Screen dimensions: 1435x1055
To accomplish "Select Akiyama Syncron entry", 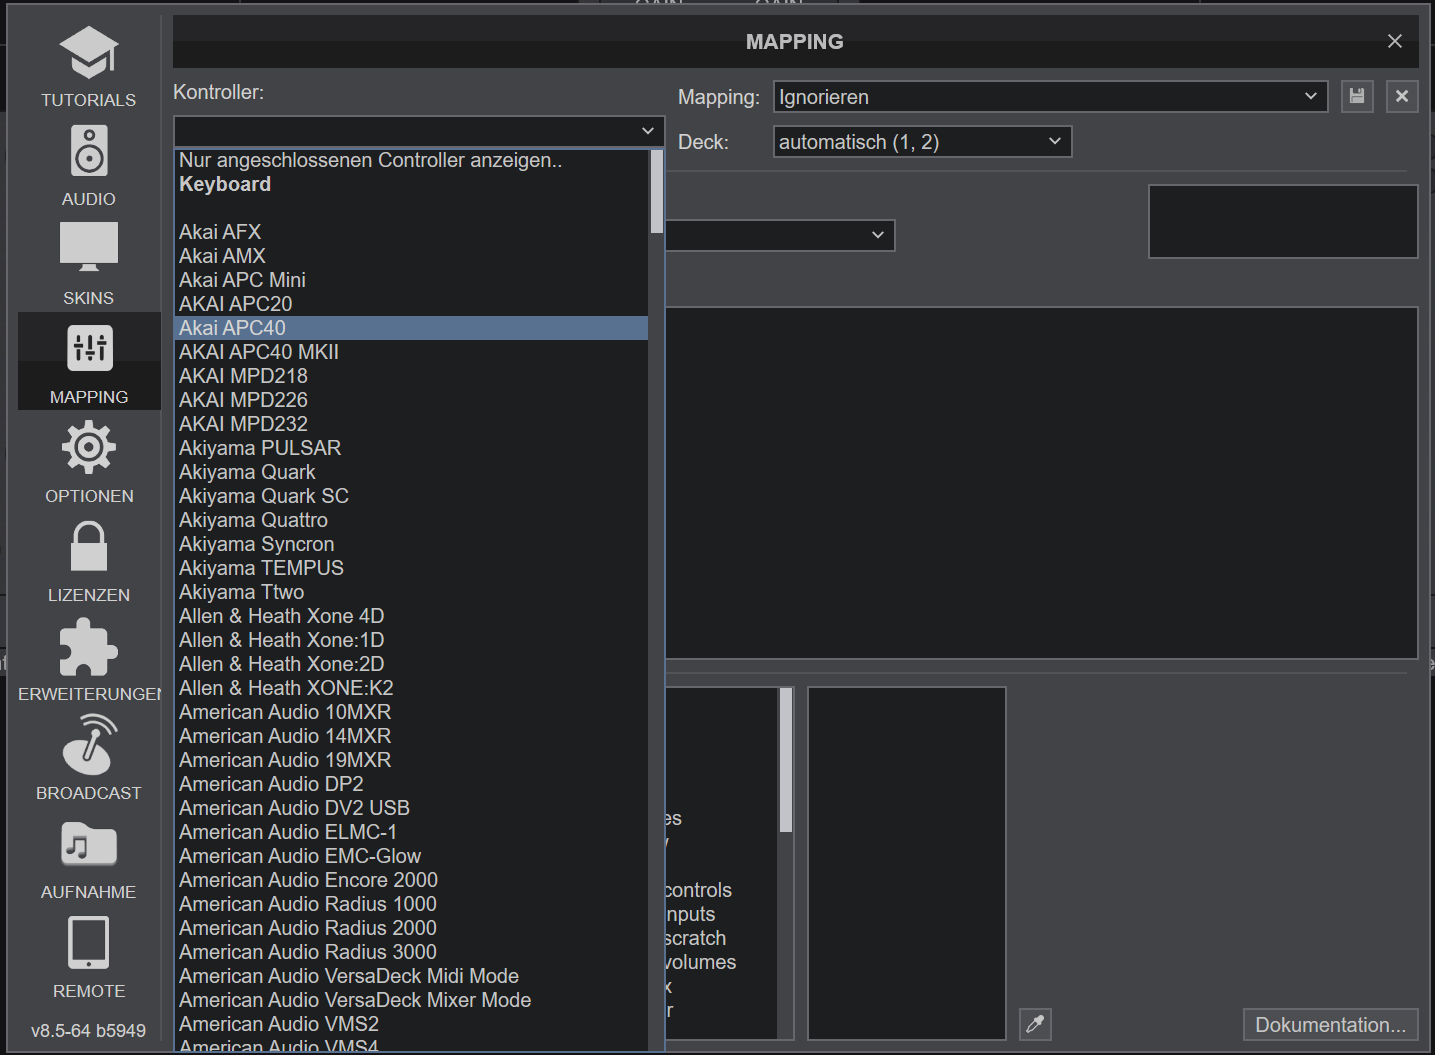I will [412, 544].
